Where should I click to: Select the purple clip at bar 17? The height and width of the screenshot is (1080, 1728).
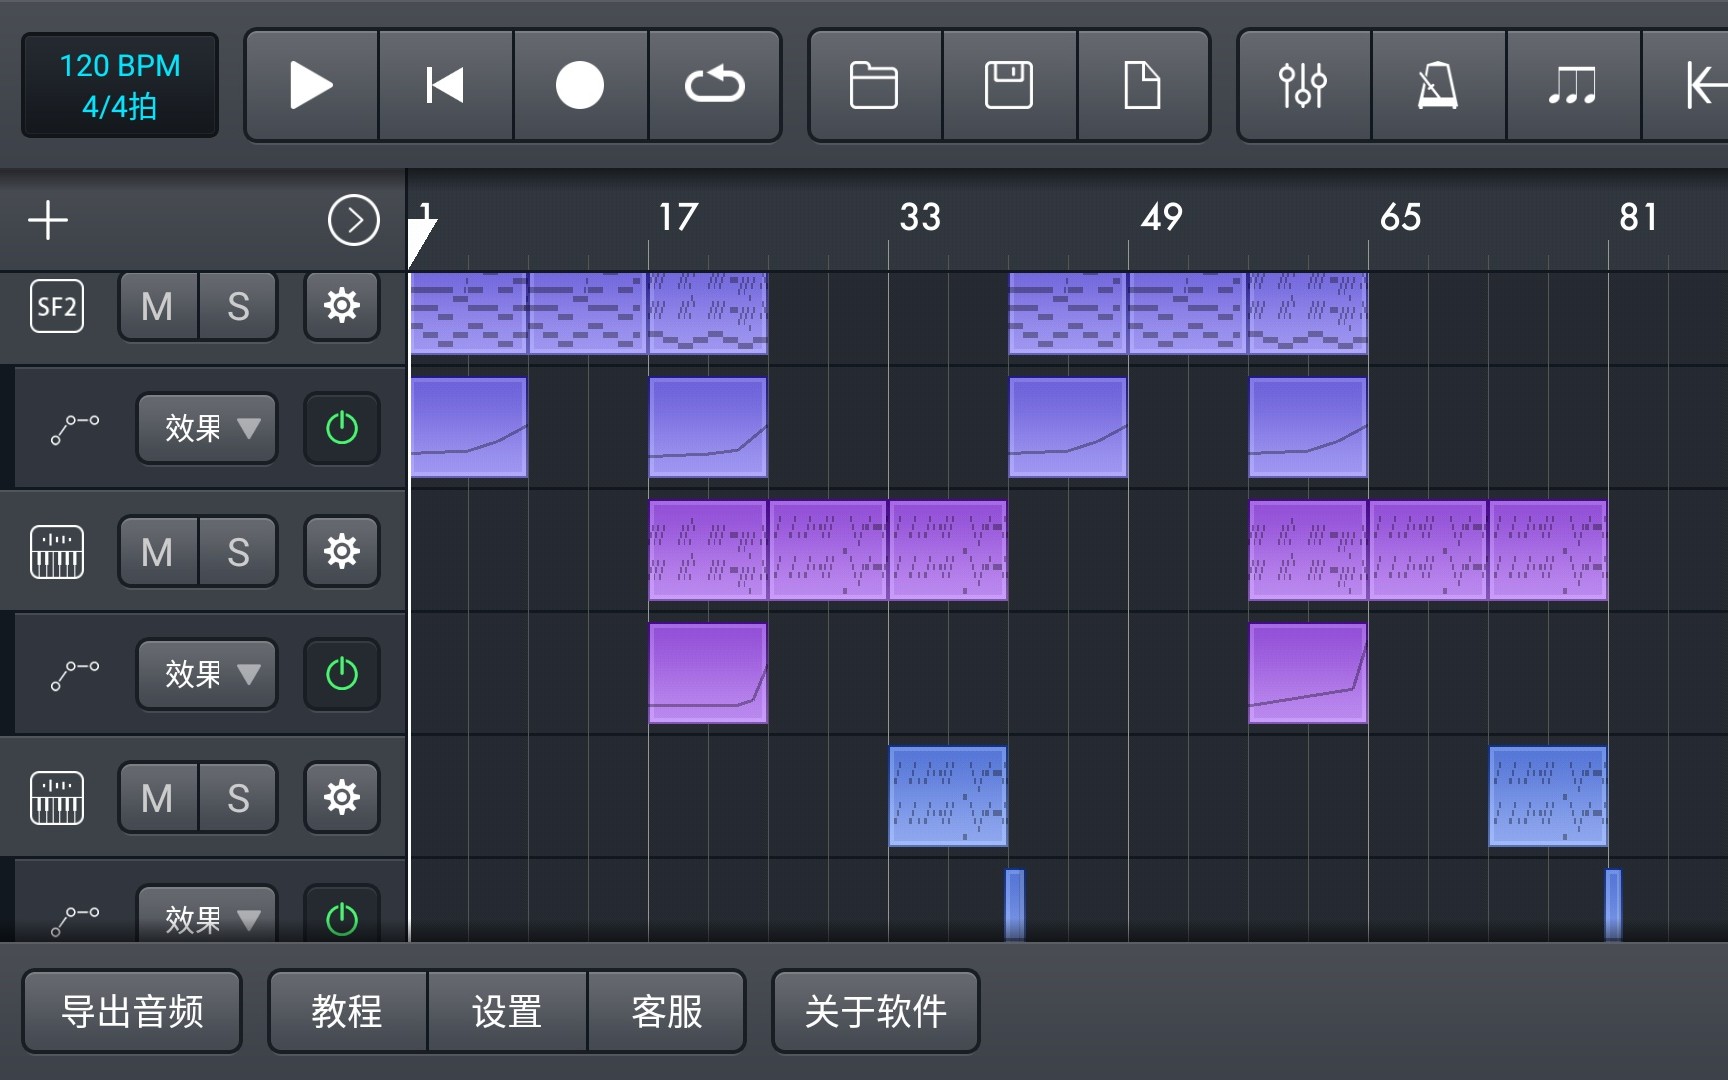point(707,550)
